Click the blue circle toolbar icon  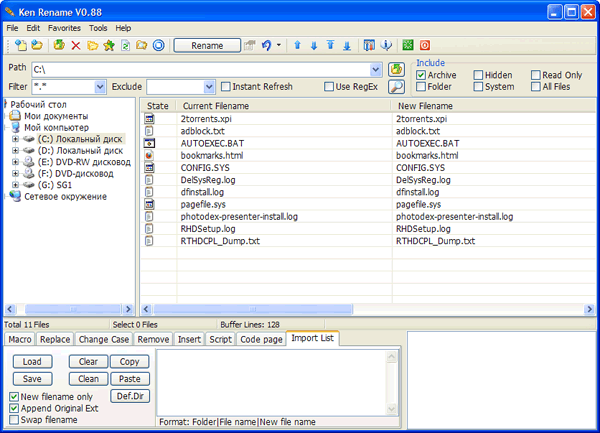coord(158,45)
